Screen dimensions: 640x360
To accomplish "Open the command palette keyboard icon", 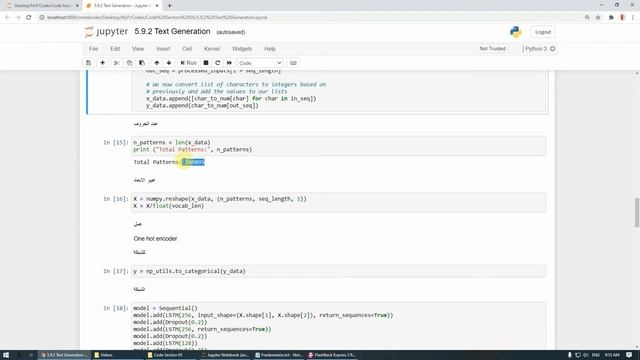I will click(293, 63).
